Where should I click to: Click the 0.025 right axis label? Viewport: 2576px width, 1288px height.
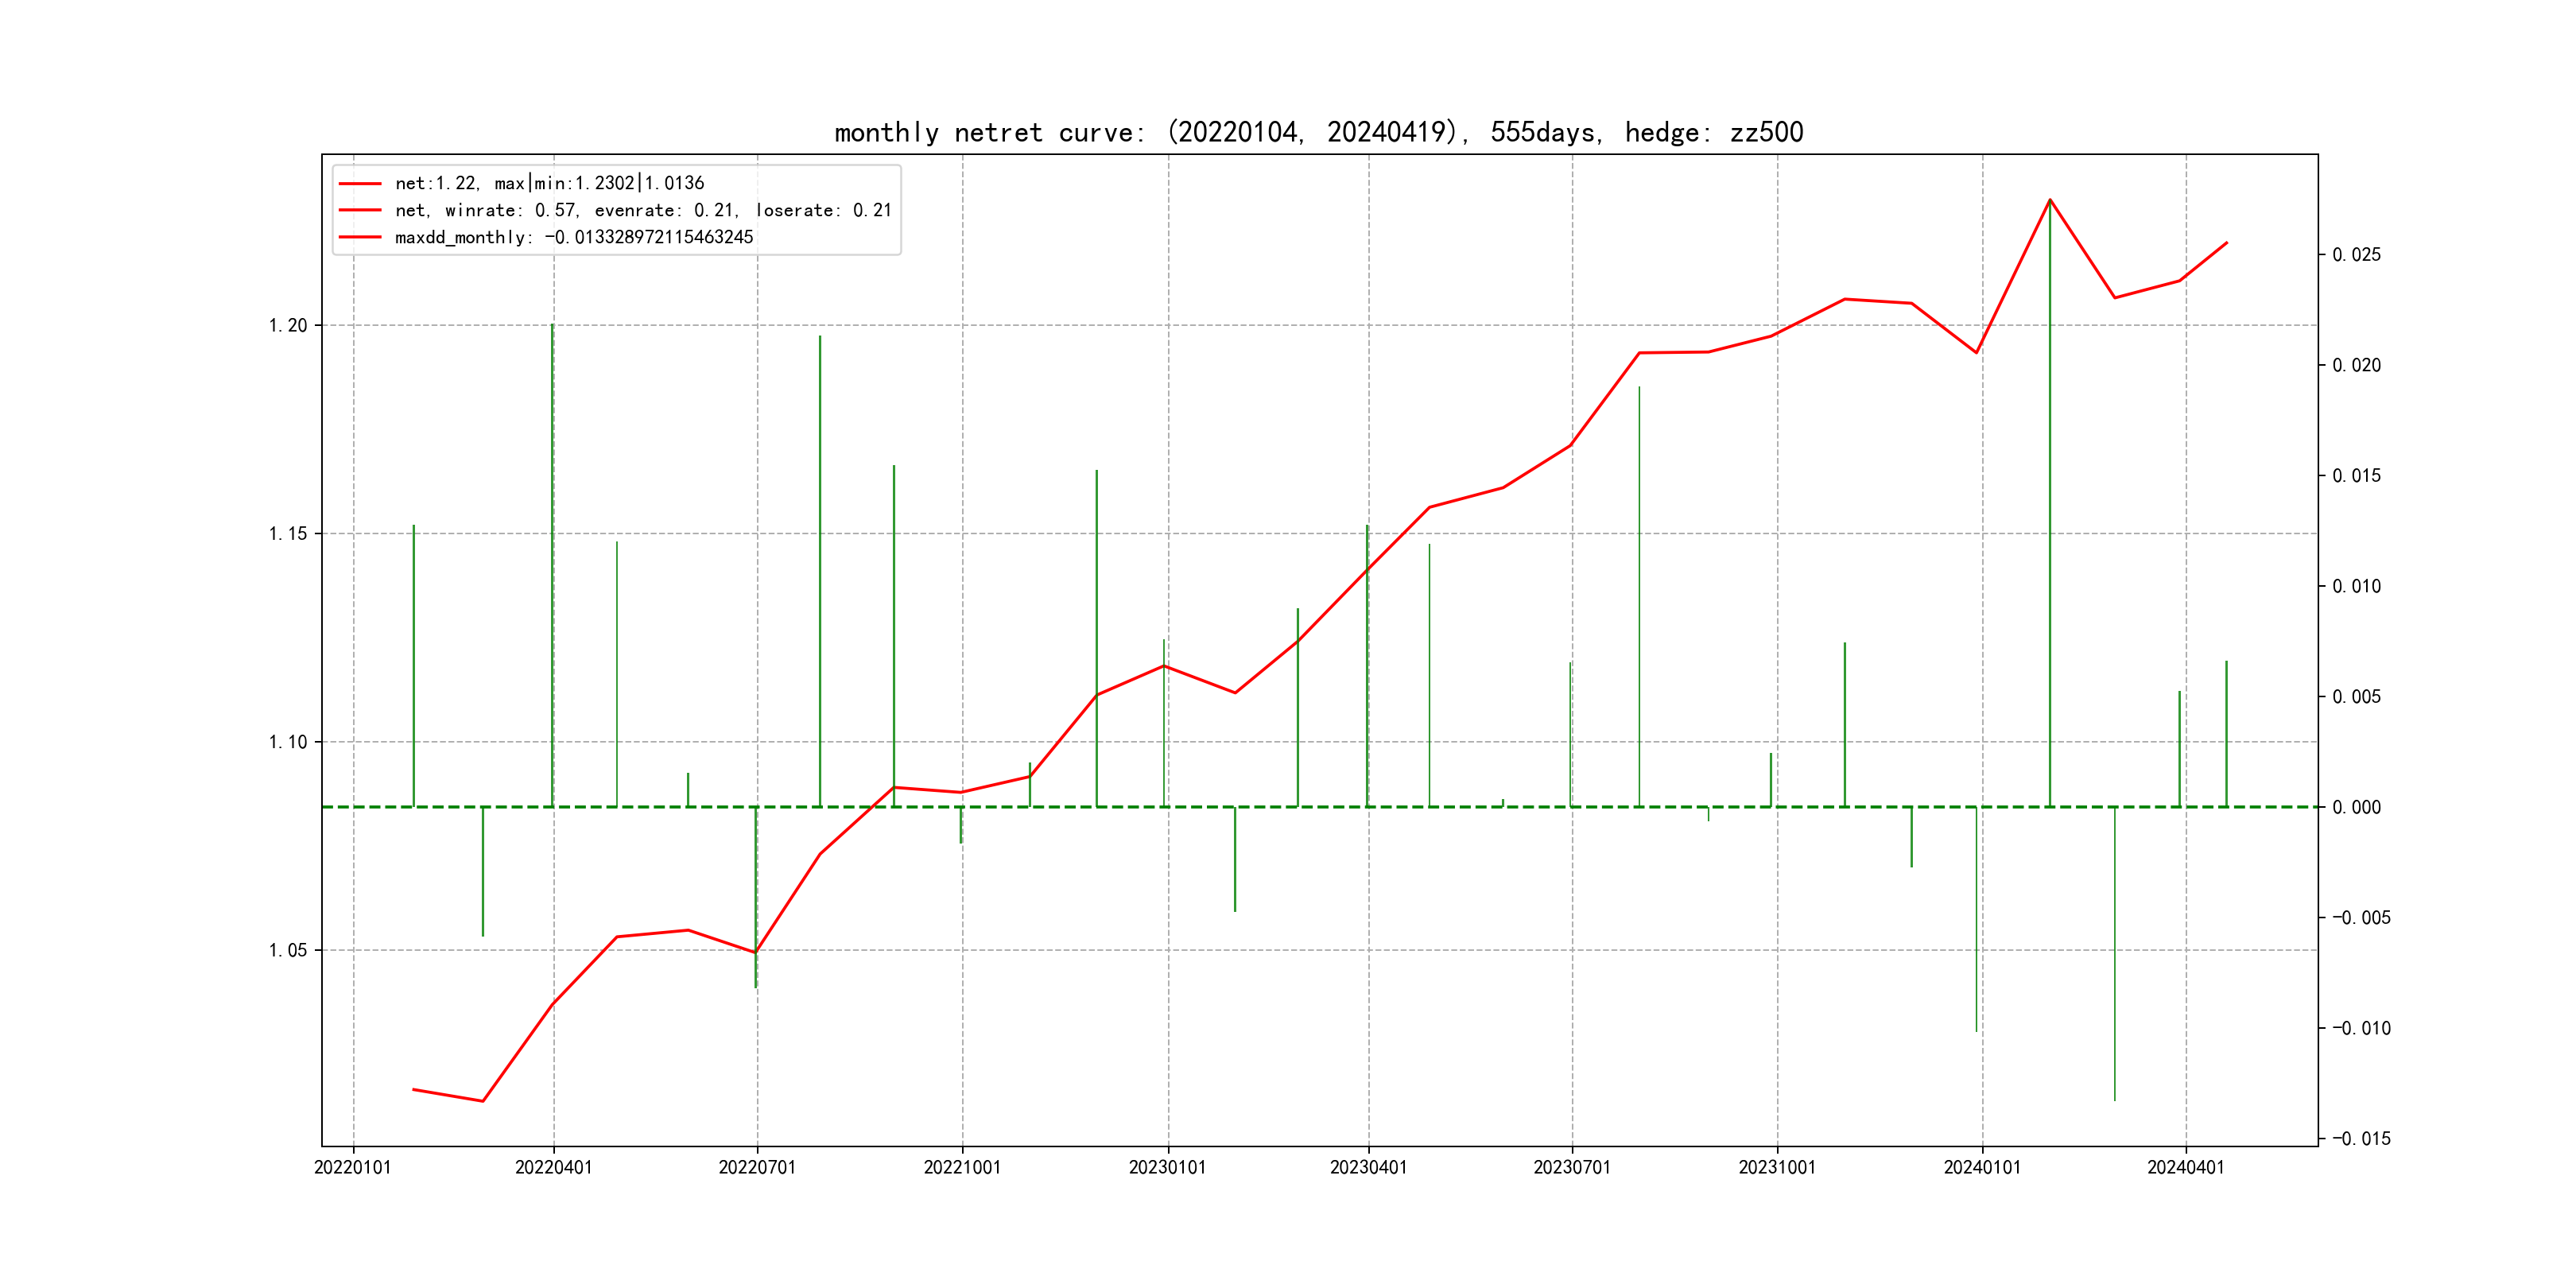[2356, 255]
